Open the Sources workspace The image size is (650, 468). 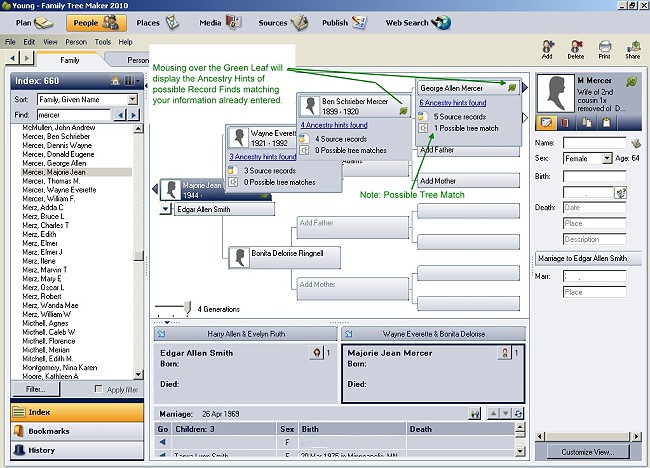[283, 23]
